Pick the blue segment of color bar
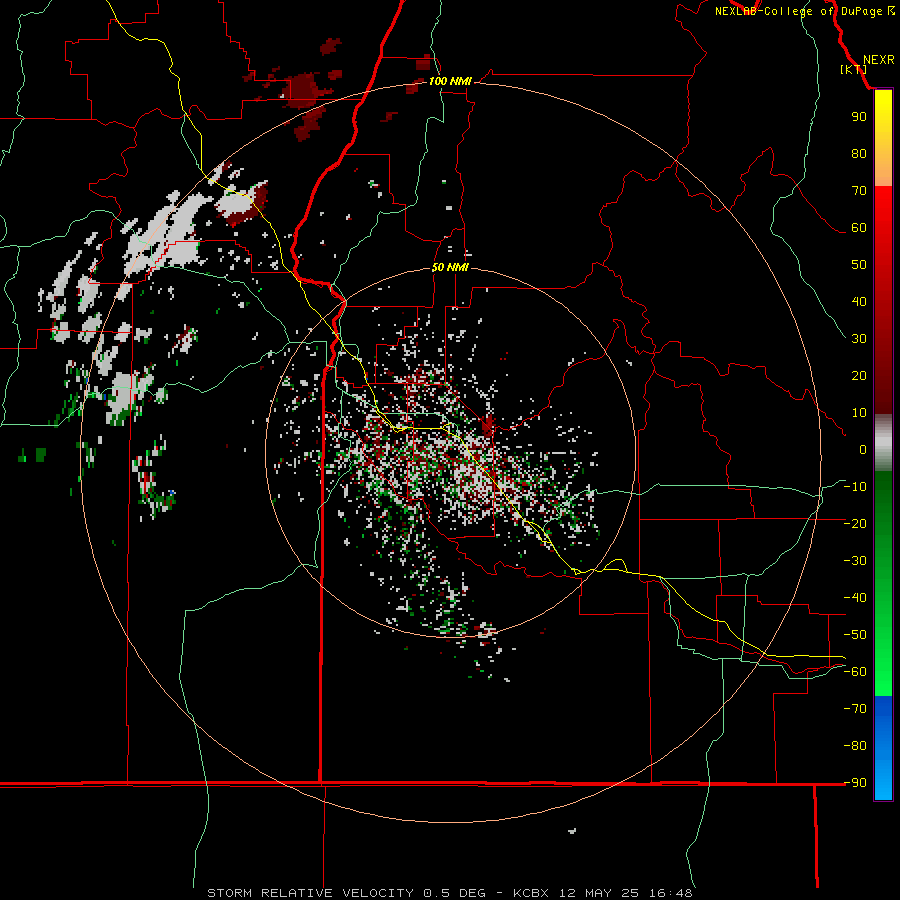This screenshot has height=900, width=900. click(x=883, y=748)
